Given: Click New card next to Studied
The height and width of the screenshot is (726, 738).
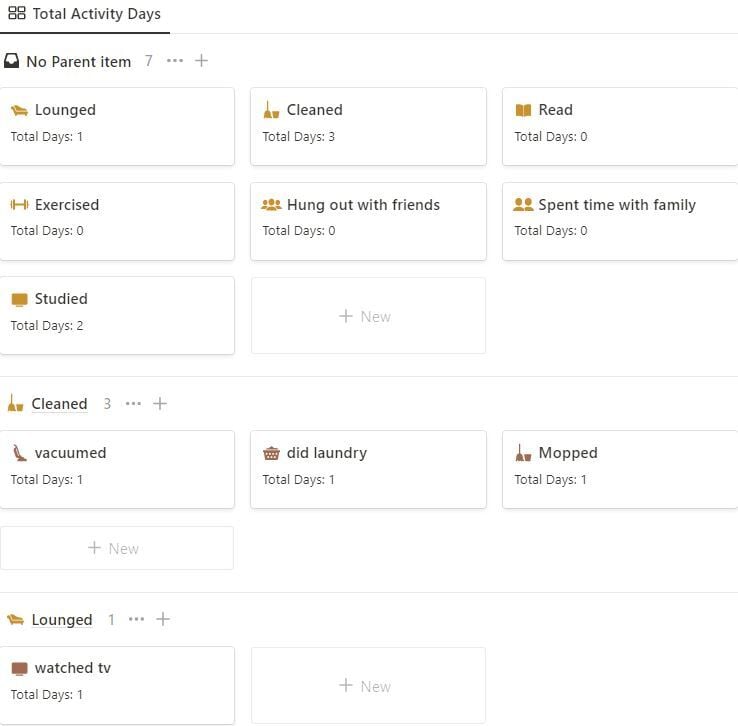Looking at the screenshot, I should pyautogui.click(x=367, y=316).
